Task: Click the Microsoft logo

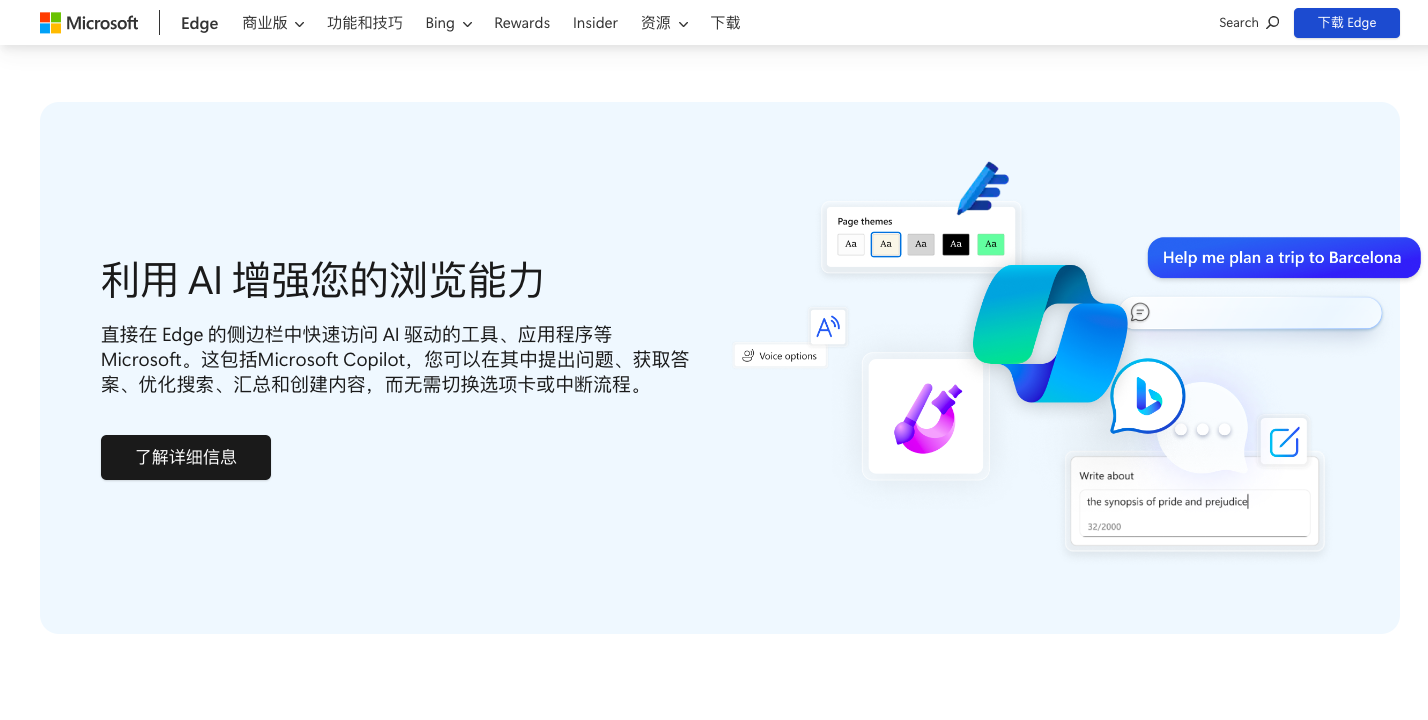Action: pos(88,22)
